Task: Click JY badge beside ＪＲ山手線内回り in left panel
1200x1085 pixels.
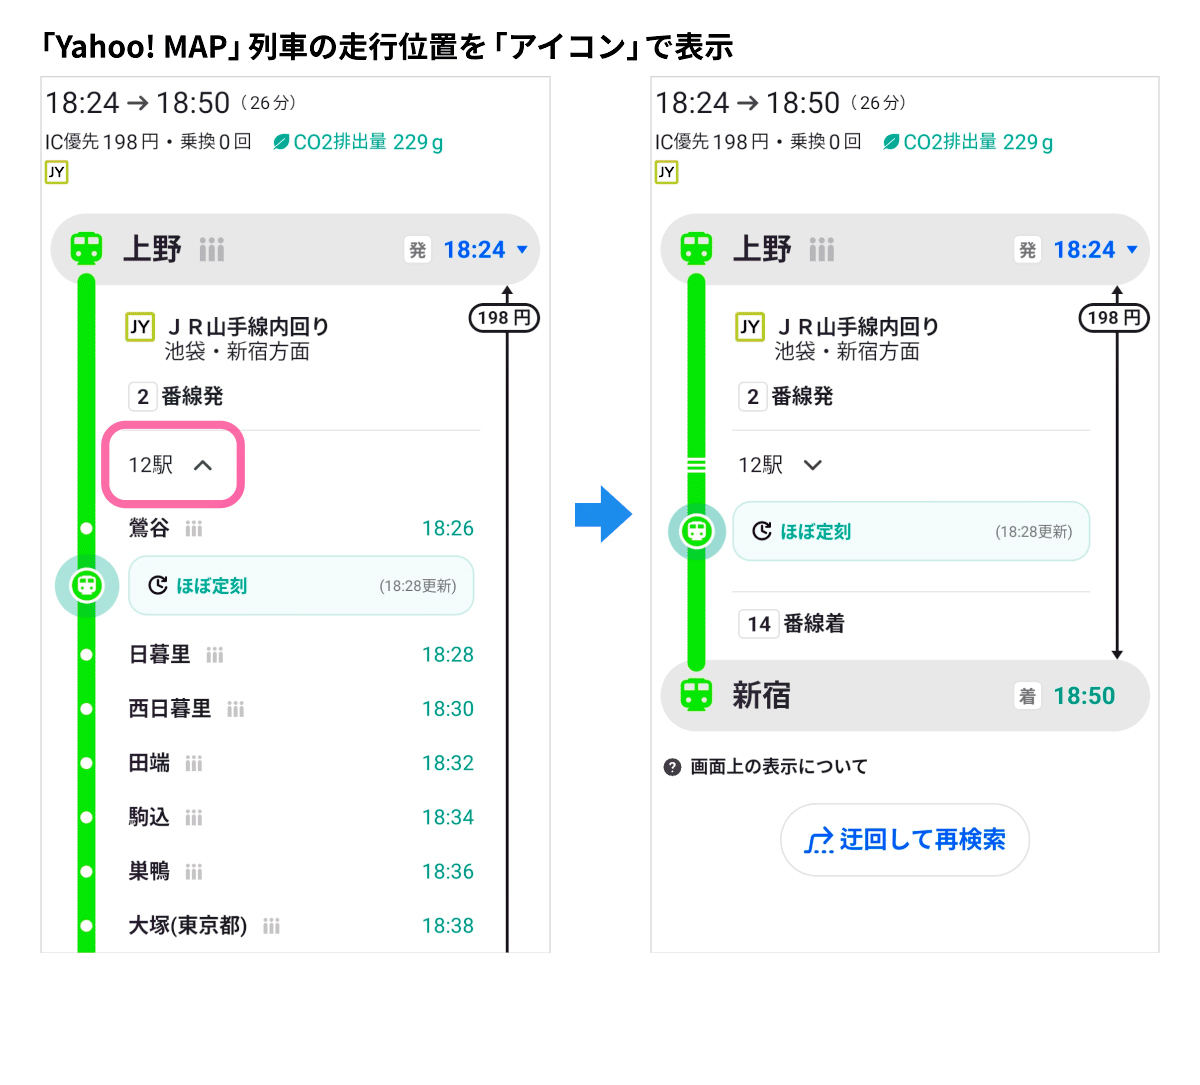Action: point(140,327)
